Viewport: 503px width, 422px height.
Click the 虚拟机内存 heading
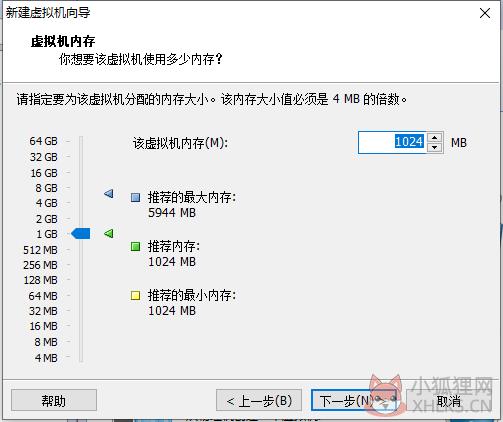tap(63, 42)
